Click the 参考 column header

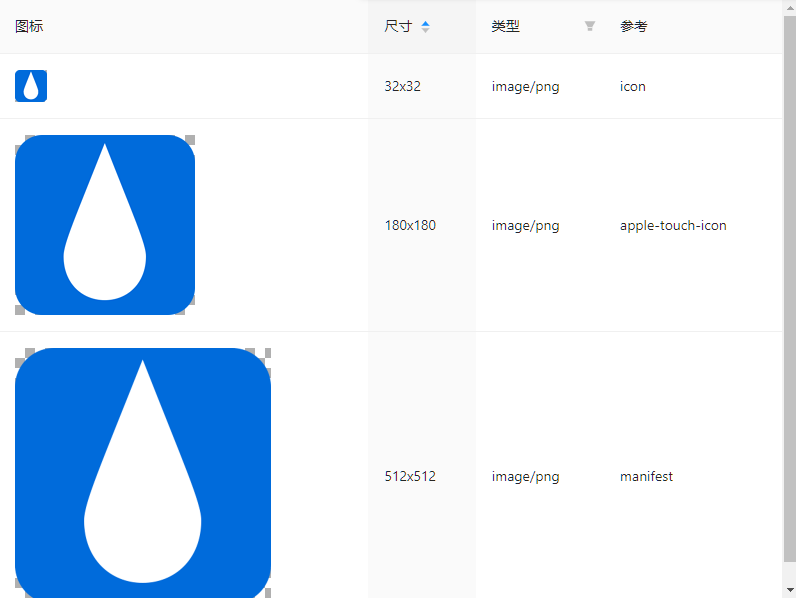pyautogui.click(x=634, y=27)
